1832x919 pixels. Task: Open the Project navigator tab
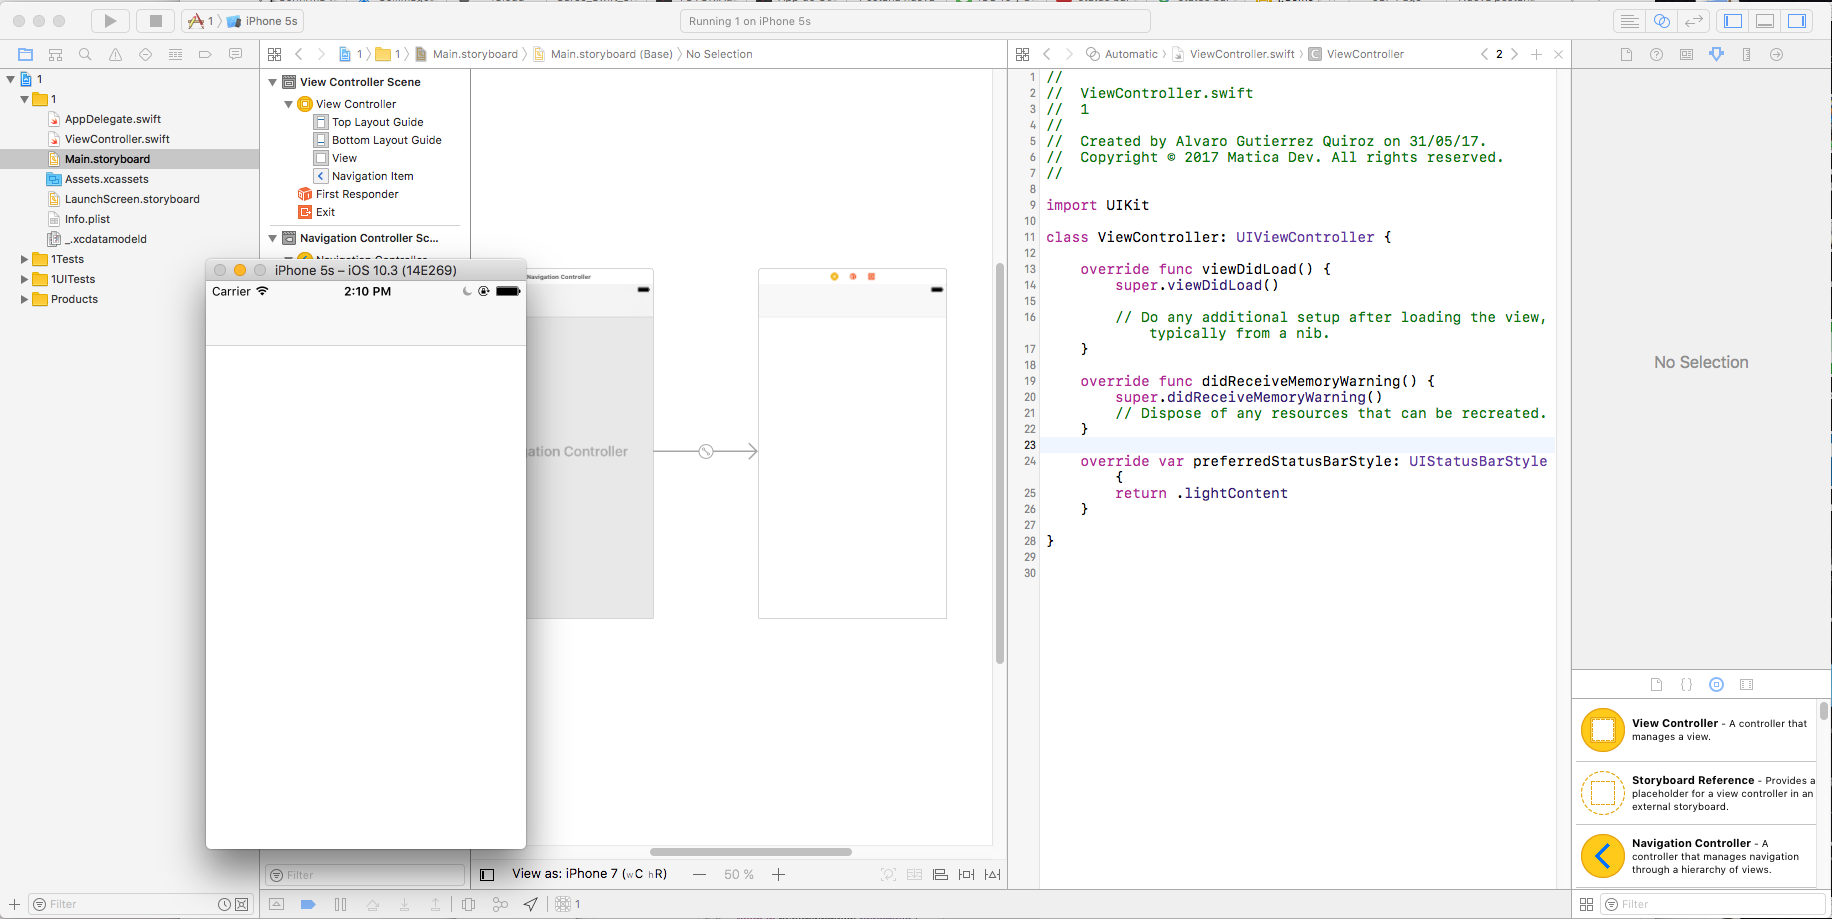point(26,54)
